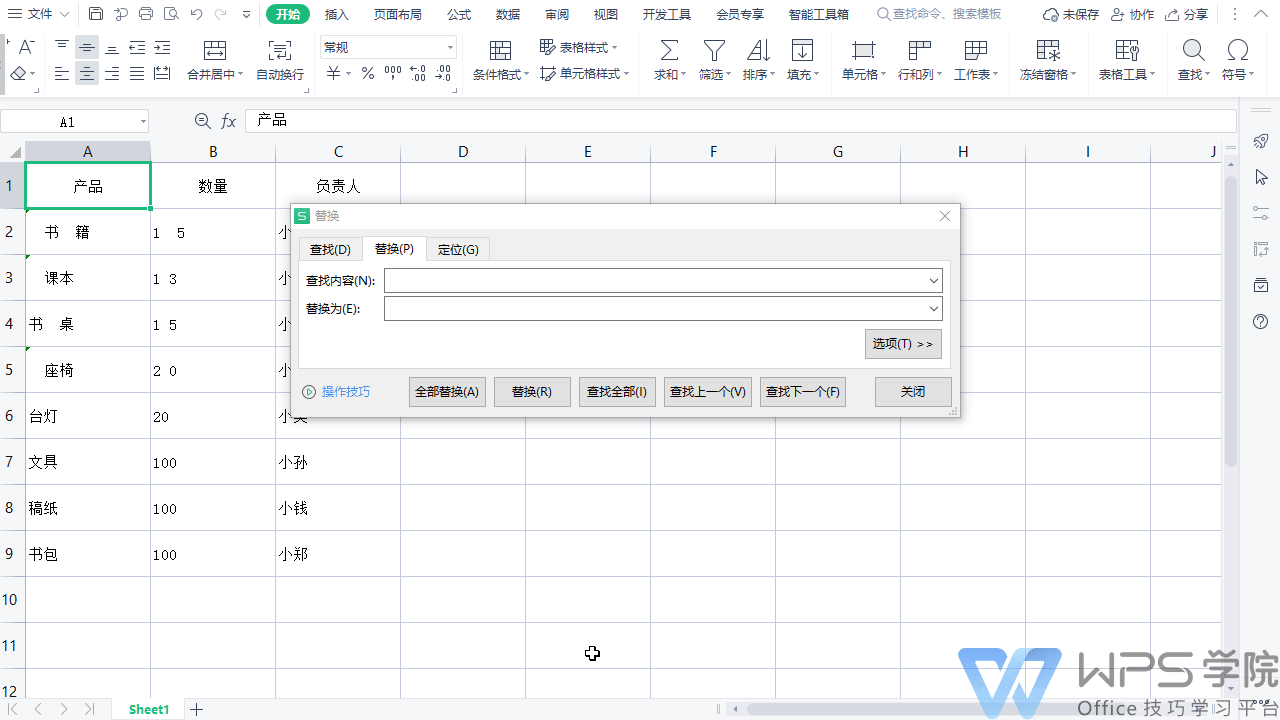This screenshot has height=720, width=1280.
Task: Click the 查找全部(I) button
Action: pos(617,392)
